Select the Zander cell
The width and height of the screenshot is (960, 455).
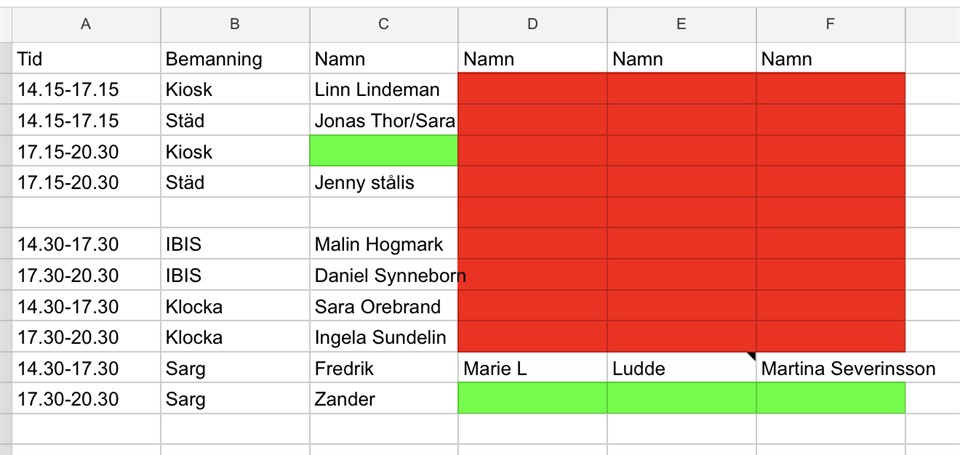click(x=383, y=399)
